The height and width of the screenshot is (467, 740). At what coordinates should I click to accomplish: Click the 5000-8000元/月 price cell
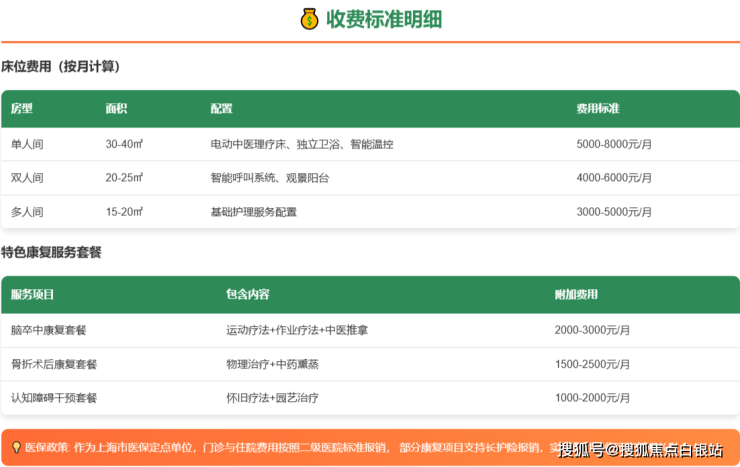pos(614,144)
